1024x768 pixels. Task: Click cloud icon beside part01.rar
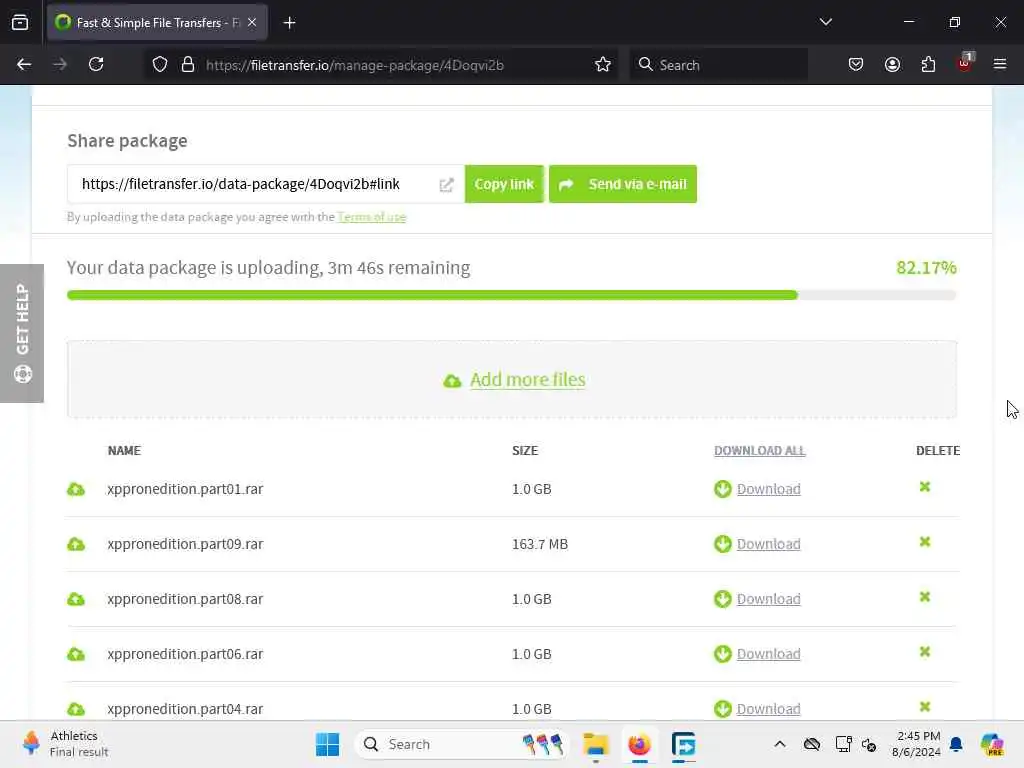[76, 489]
